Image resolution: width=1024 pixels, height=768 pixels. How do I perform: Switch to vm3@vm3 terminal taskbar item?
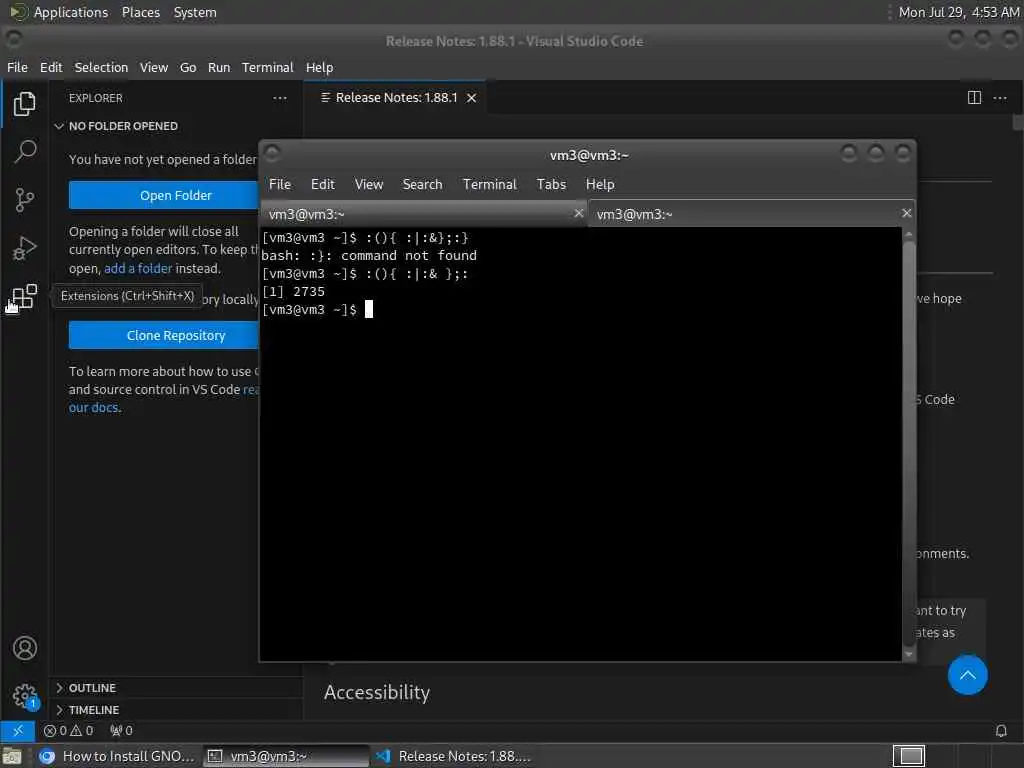pos(286,756)
